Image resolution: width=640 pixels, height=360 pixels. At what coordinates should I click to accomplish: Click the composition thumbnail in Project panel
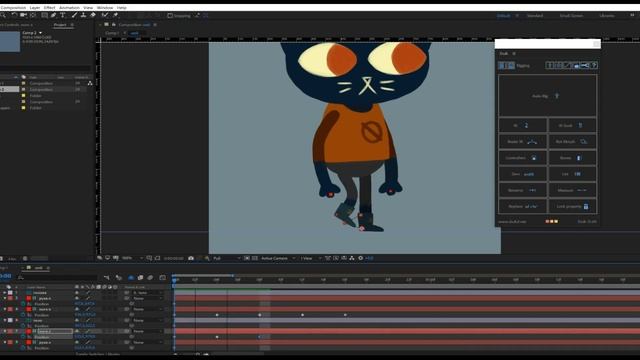(10, 41)
